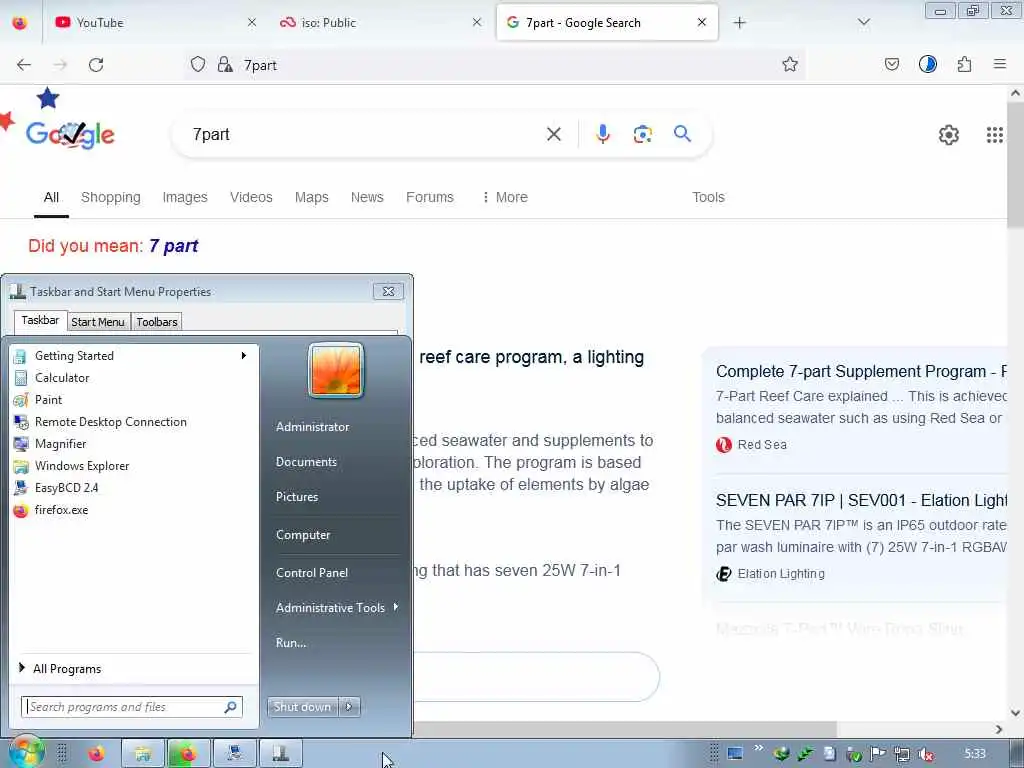List all tabs dropdown arrow
1024x768 pixels.
tap(863, 23)
